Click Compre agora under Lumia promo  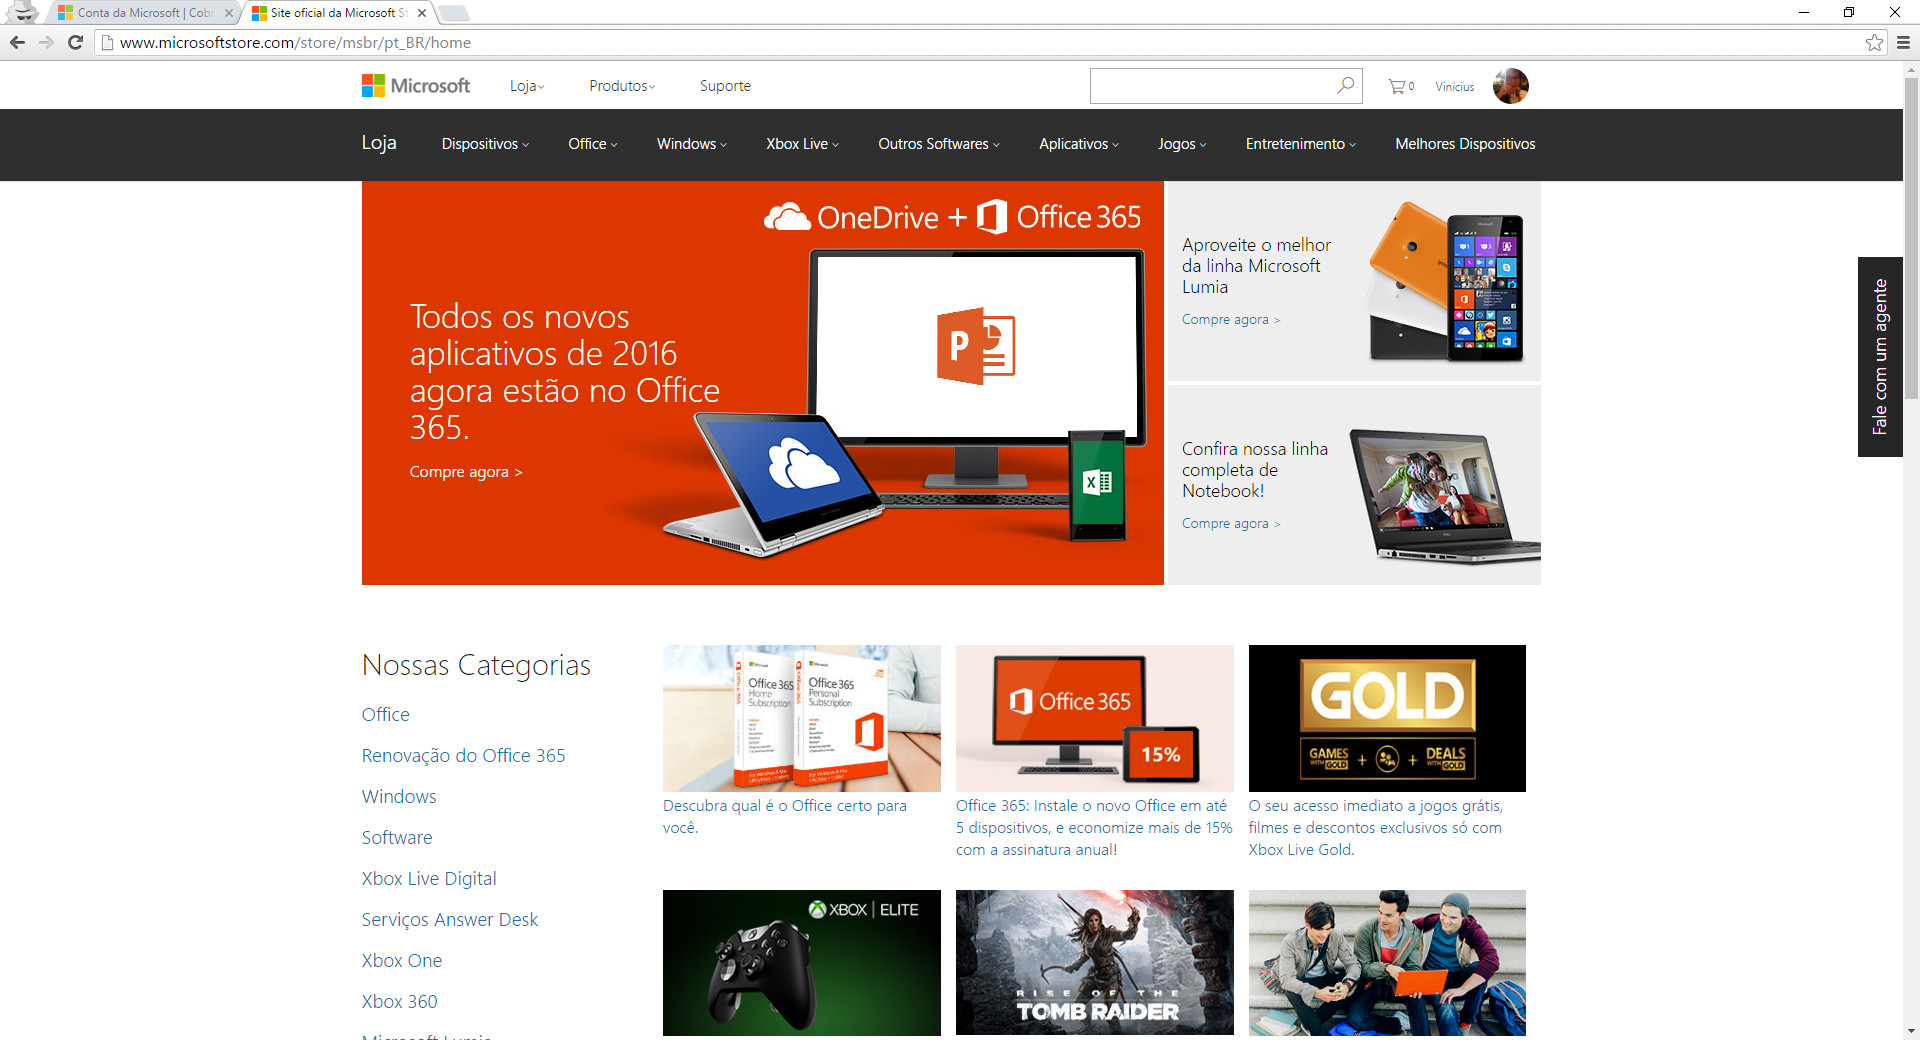click(x=1231, y=320)
